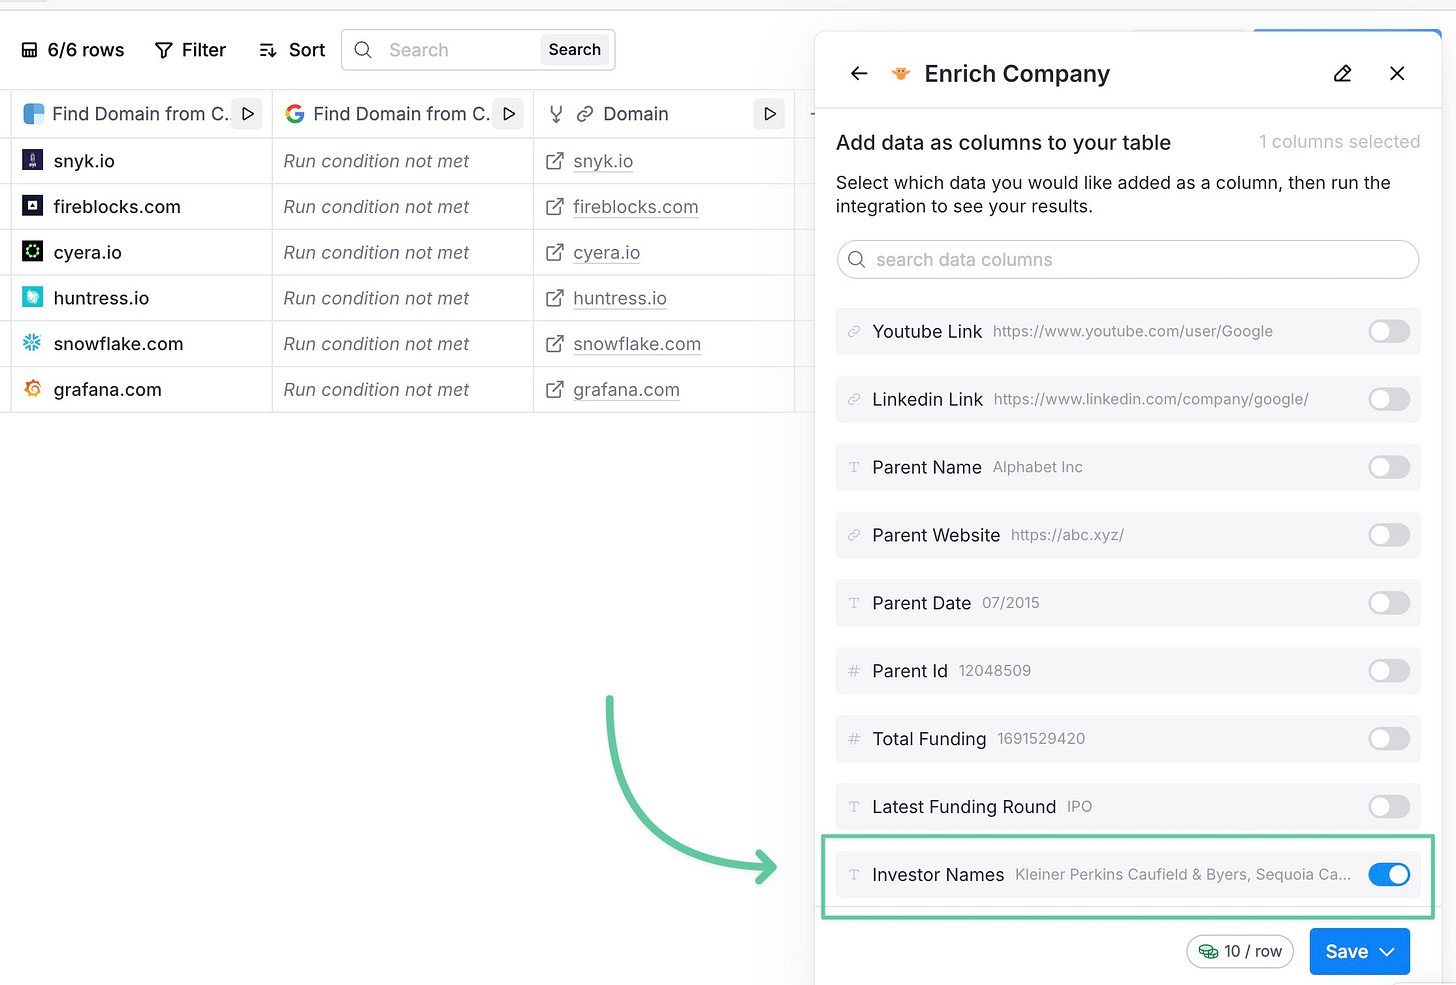Open external link icon for snyk.io
The height and width of the screenshot is (985, 1456).
(555, 161)
